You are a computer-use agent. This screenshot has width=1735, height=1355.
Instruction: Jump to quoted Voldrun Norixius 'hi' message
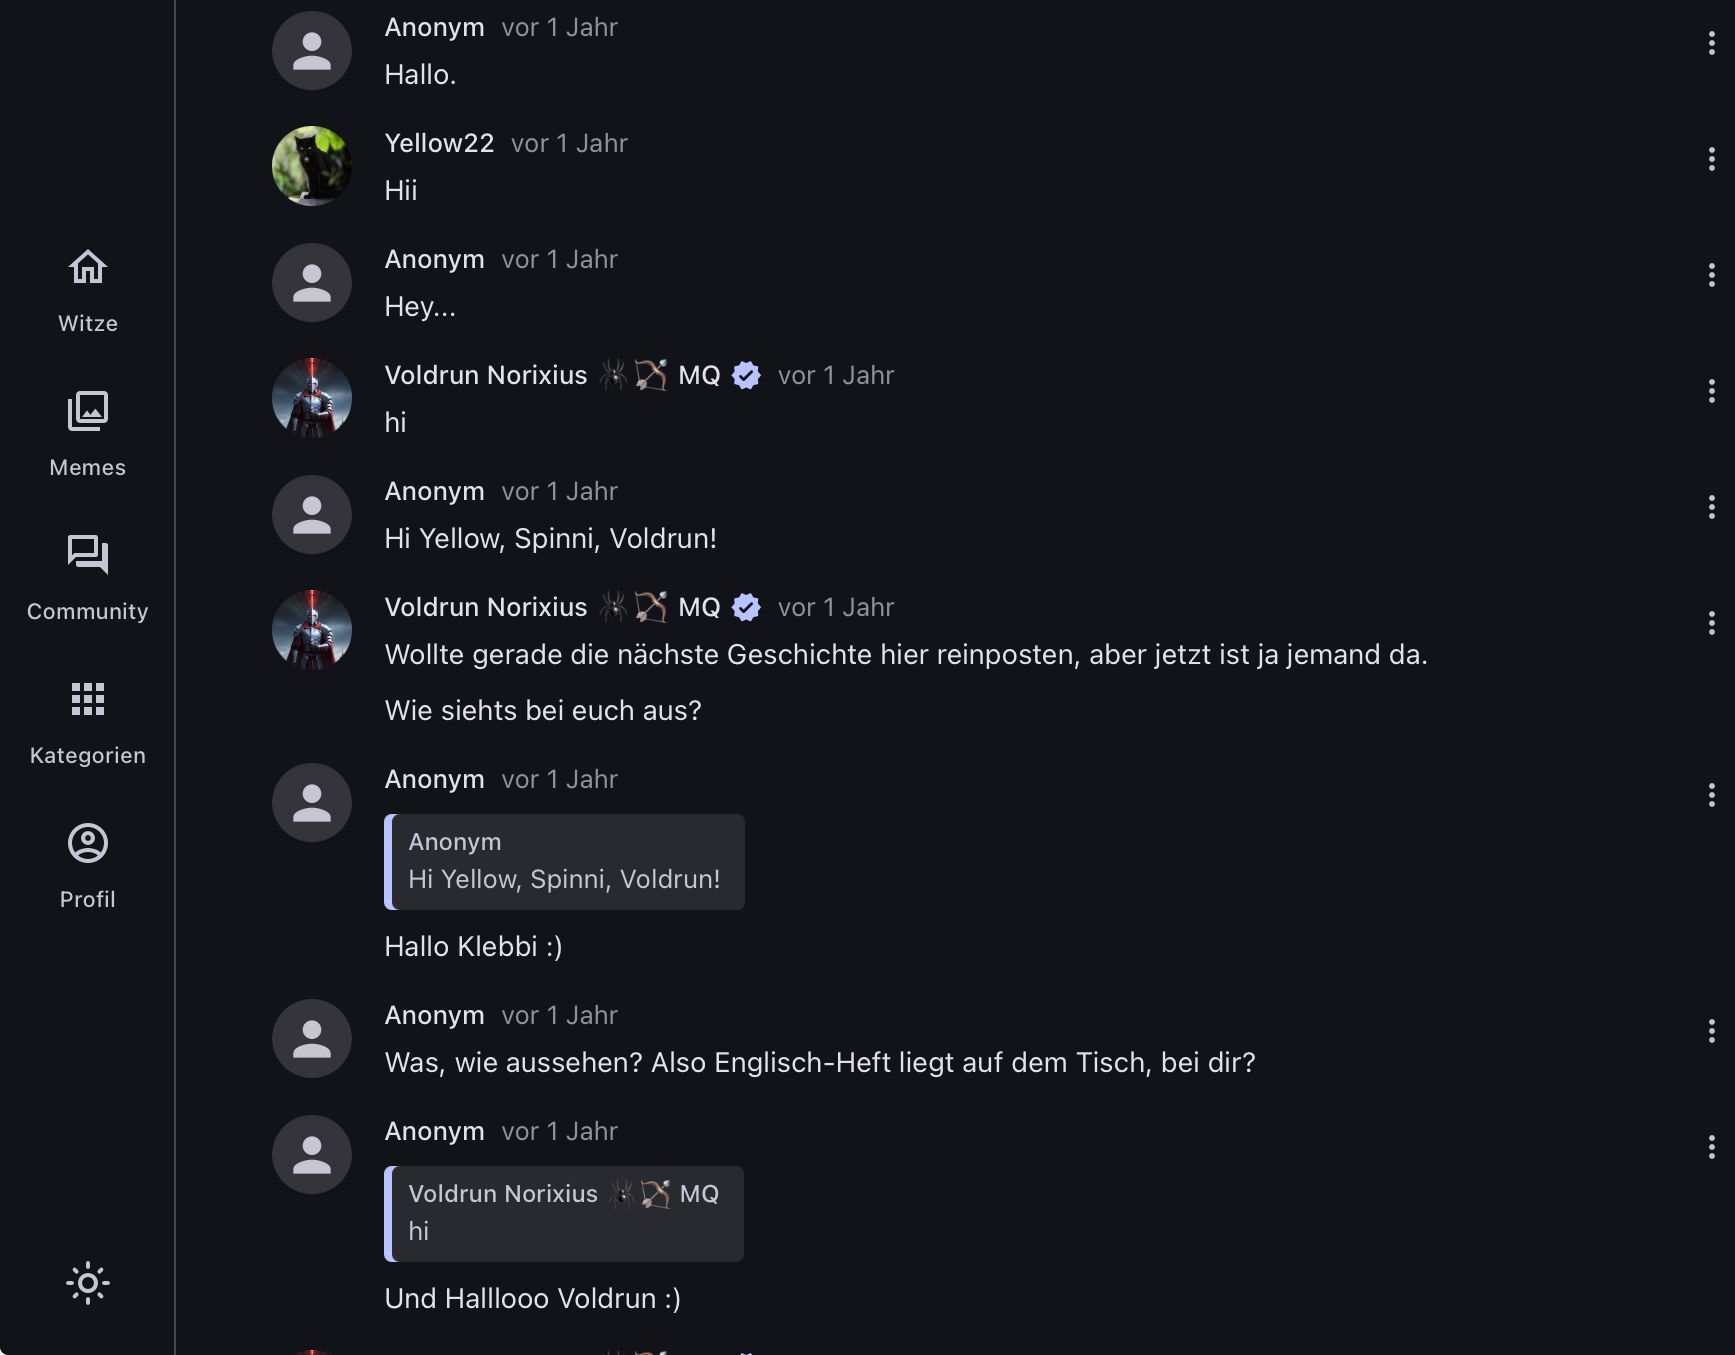(x=564, y=1214)
